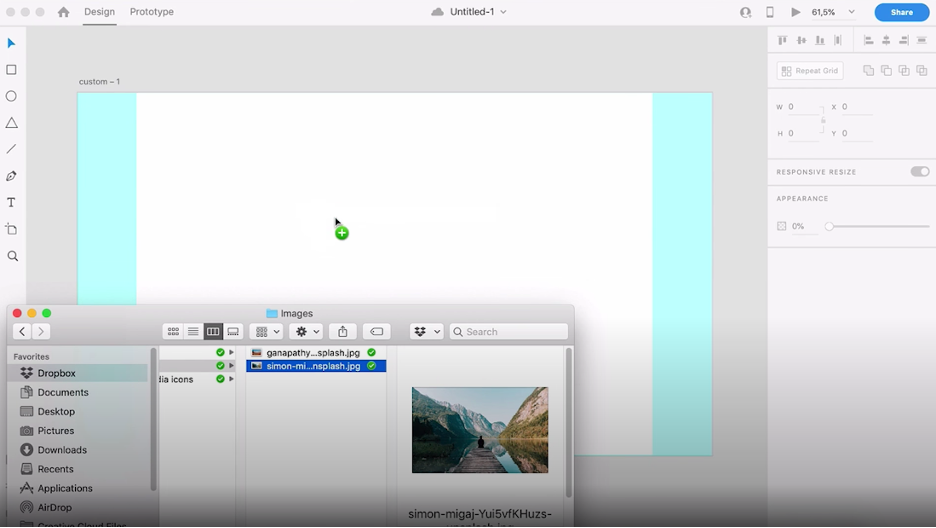Click the Exclude overlap boolean icon
The width and height of the screenshot is (936, 528).
(x=922, y=70)
